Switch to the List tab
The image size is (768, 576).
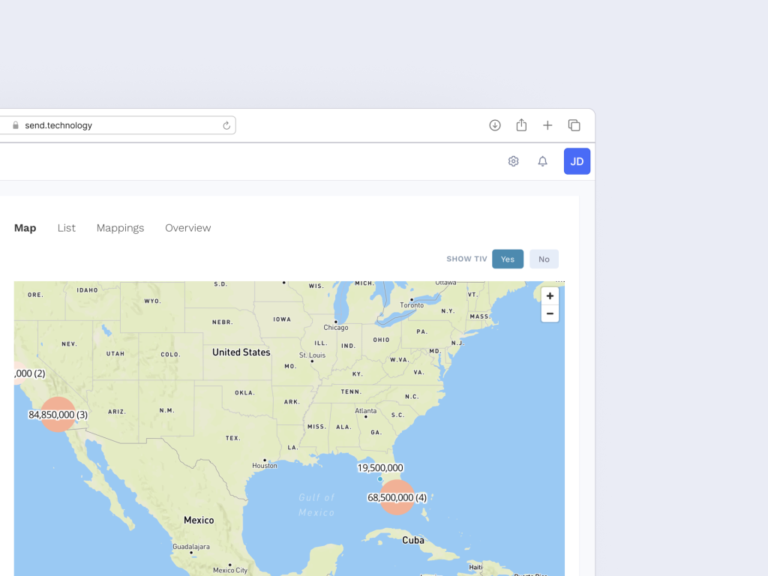click(66, 228)
